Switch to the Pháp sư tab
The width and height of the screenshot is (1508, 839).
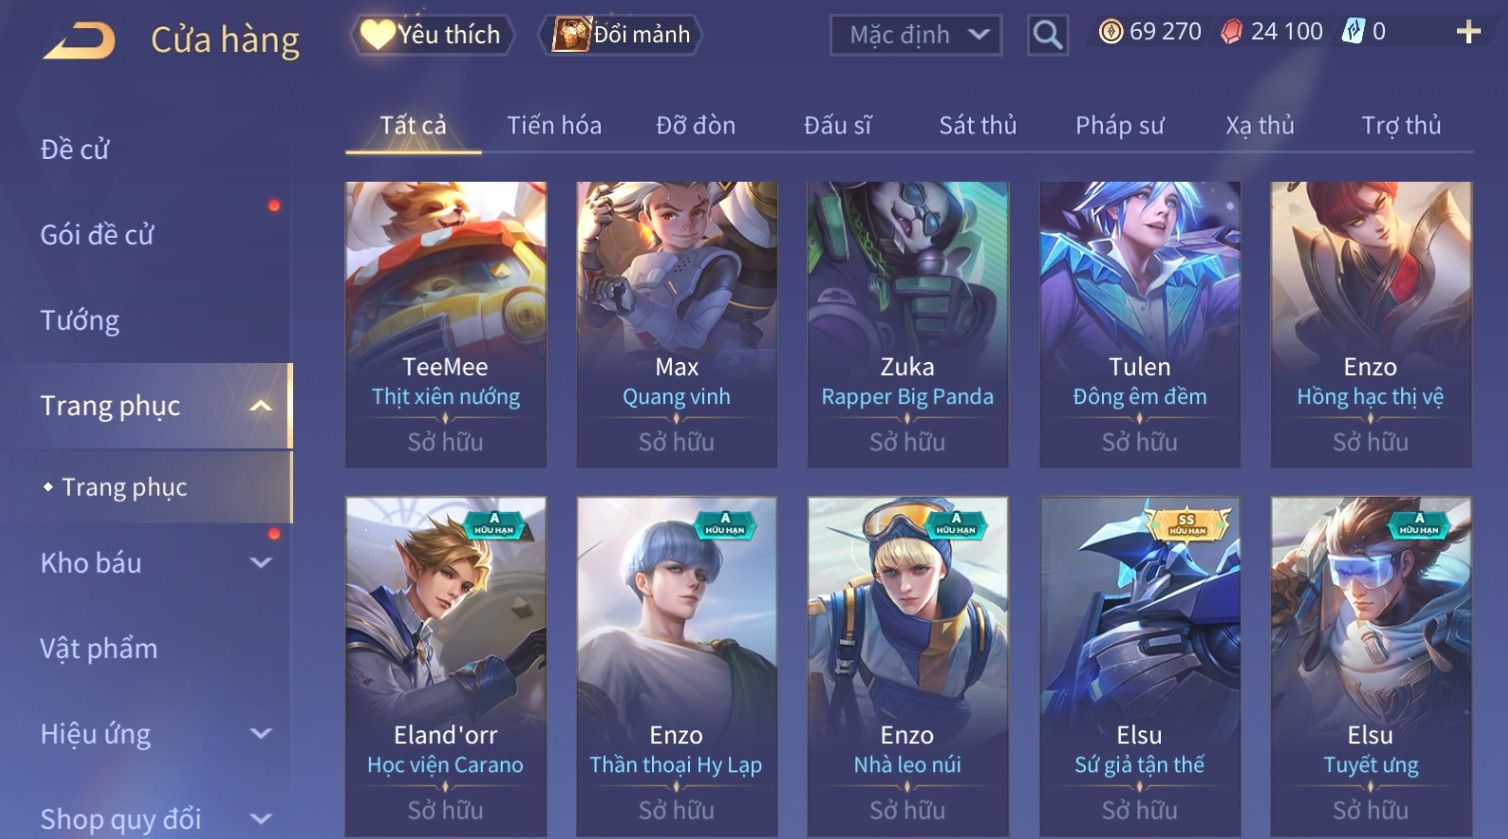click(1119, 125)
